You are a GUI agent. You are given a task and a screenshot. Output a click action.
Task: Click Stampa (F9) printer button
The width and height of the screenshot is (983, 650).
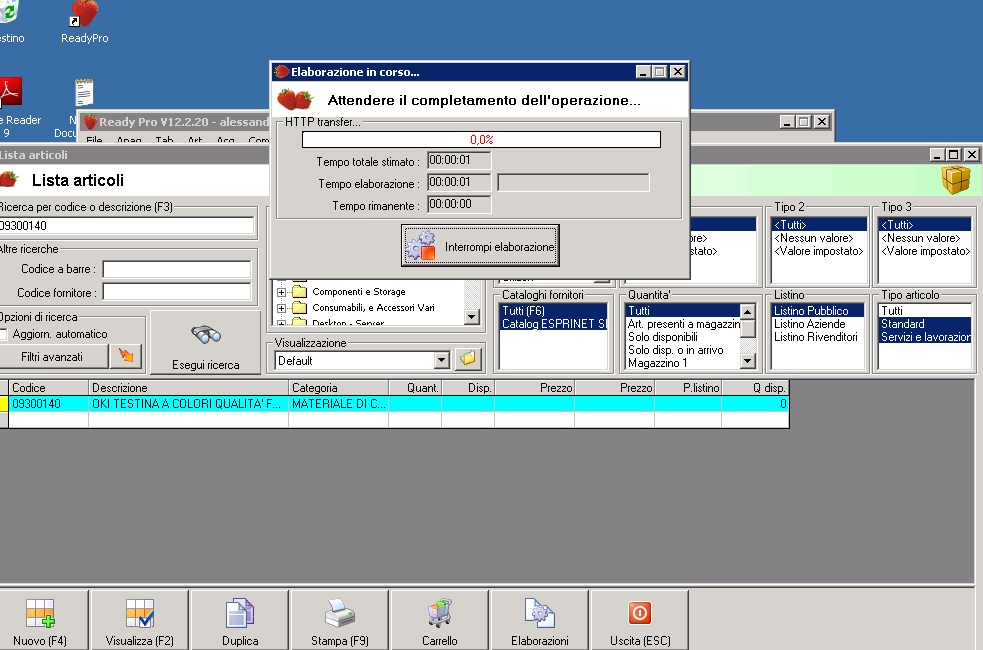(340, 621)
